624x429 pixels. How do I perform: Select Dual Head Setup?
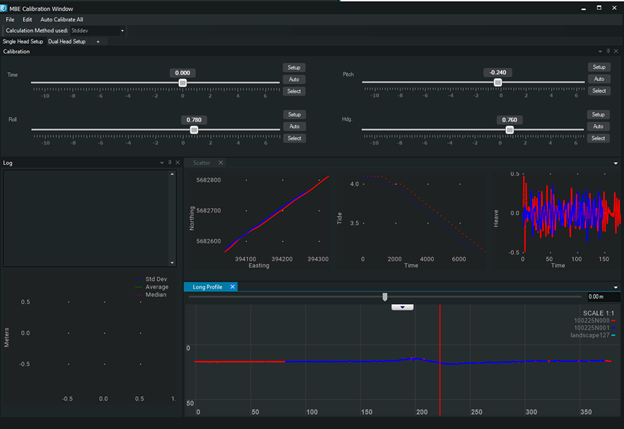click(x=67, y=41)
